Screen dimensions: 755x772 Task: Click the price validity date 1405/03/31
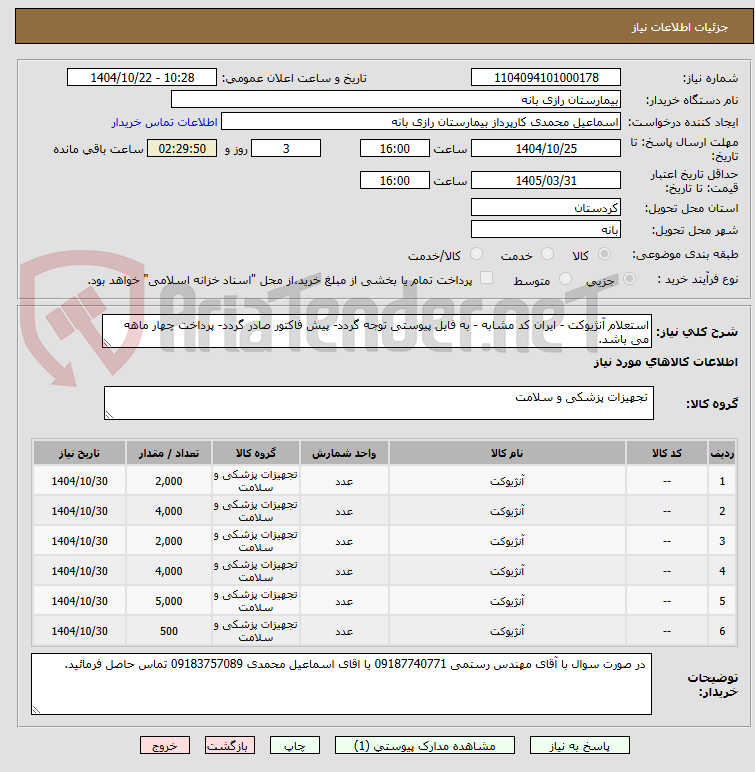(546, 180)
